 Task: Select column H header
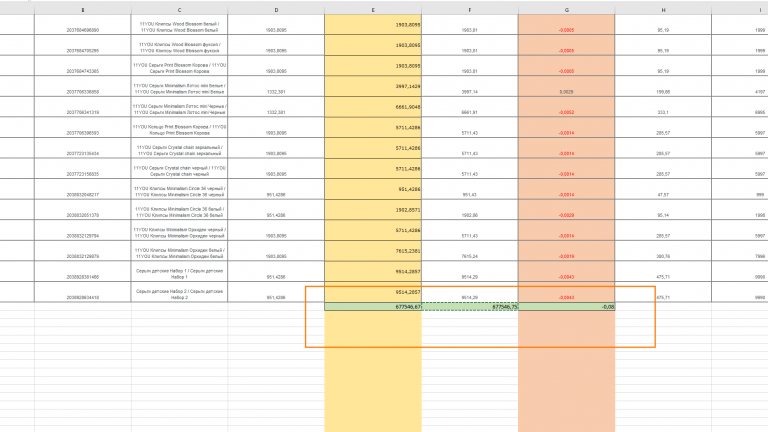663,10
